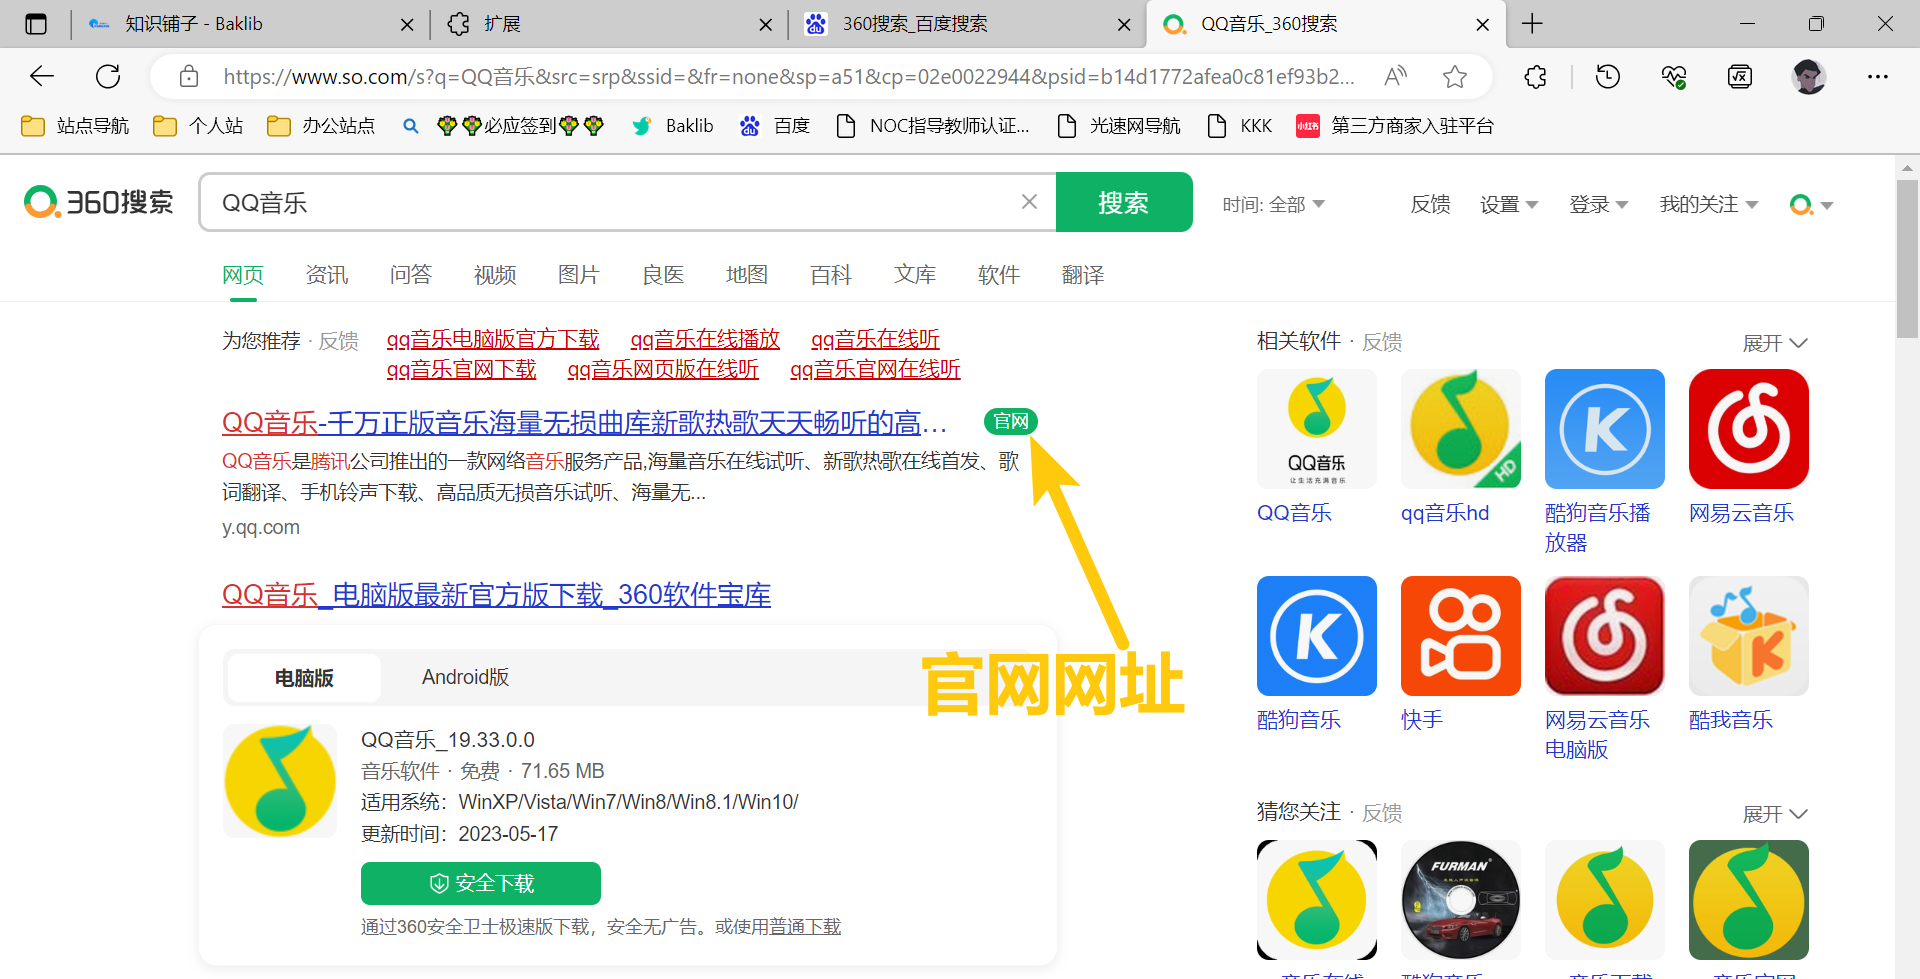The width and height of the screenshot is (1920, 979).
Task: Close the 扩展 browser tab
Action: click(x=766, y=24)
